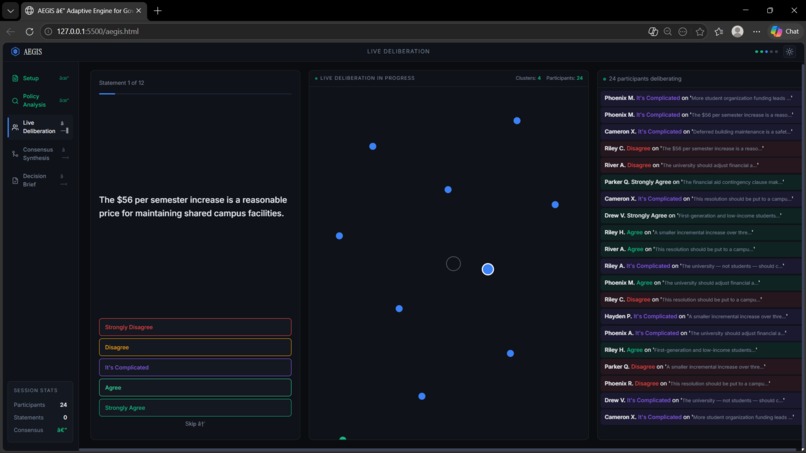Open the favorites list icon
The image size is (806, 453).
(x=719, y=31)
